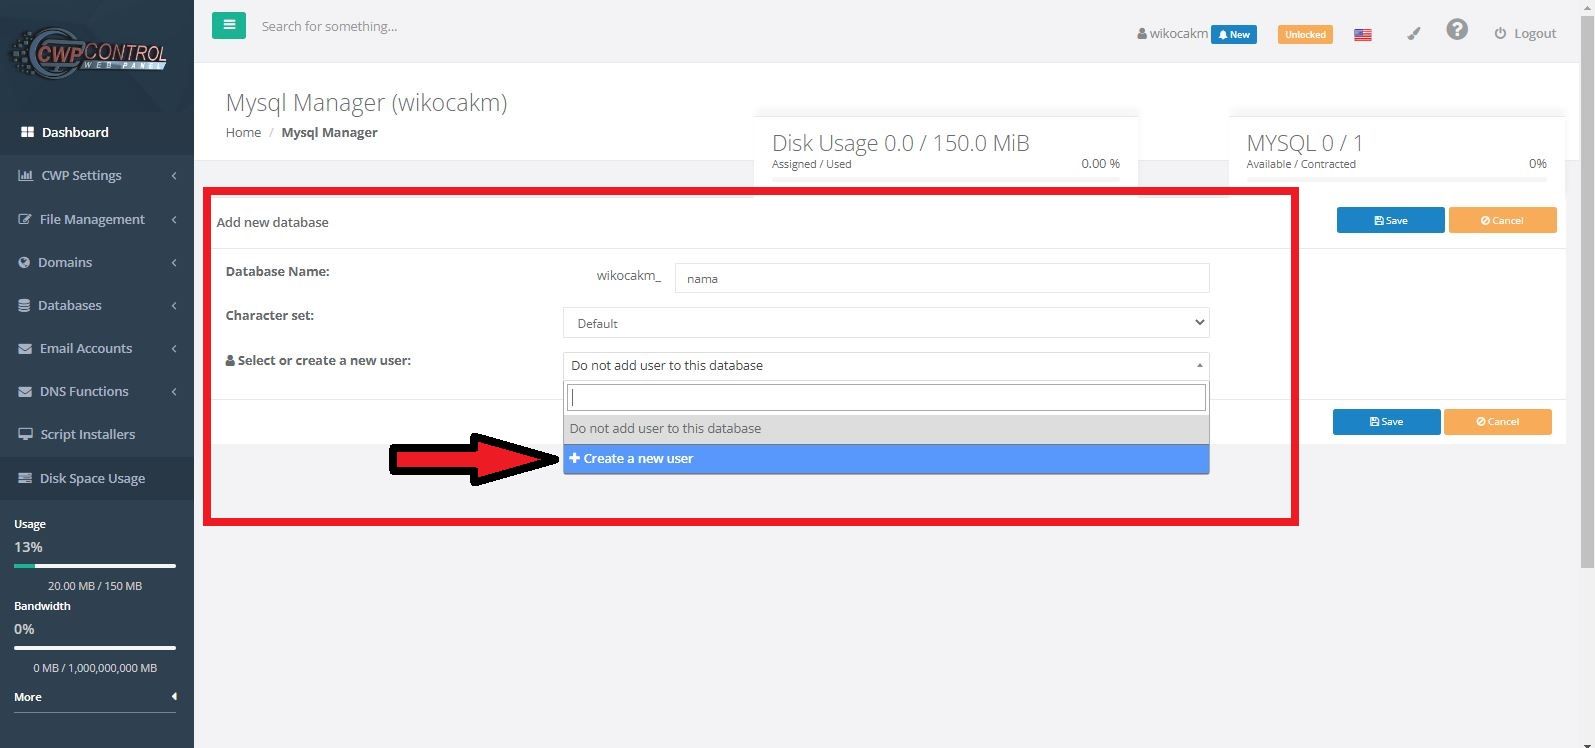Click the lower Cancel button
Screen dimensions: 1595x748
click(x=1497, y=421)
